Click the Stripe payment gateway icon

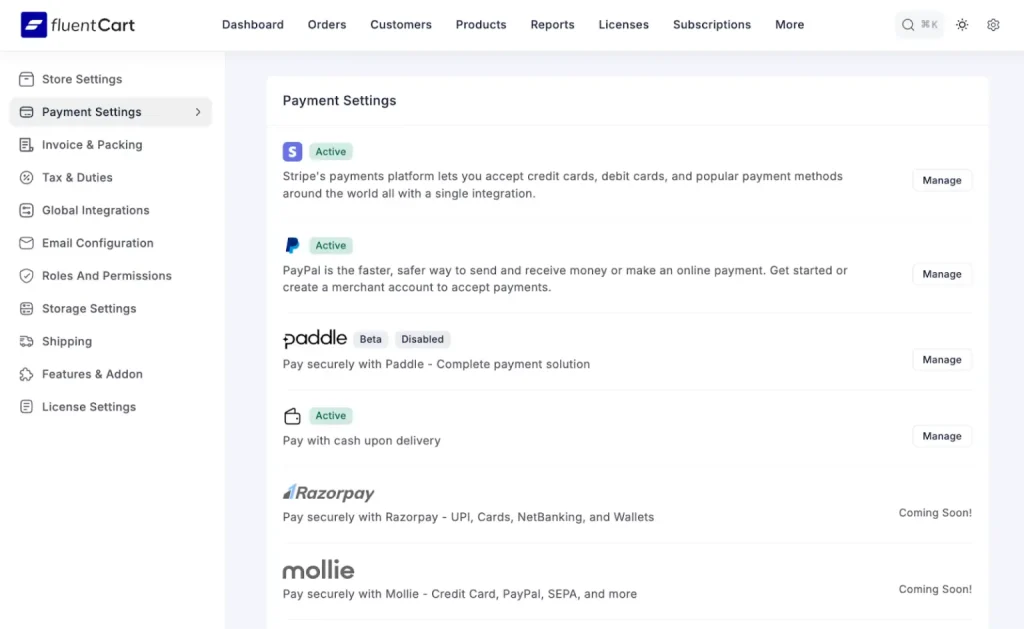[x=292, y=150]
